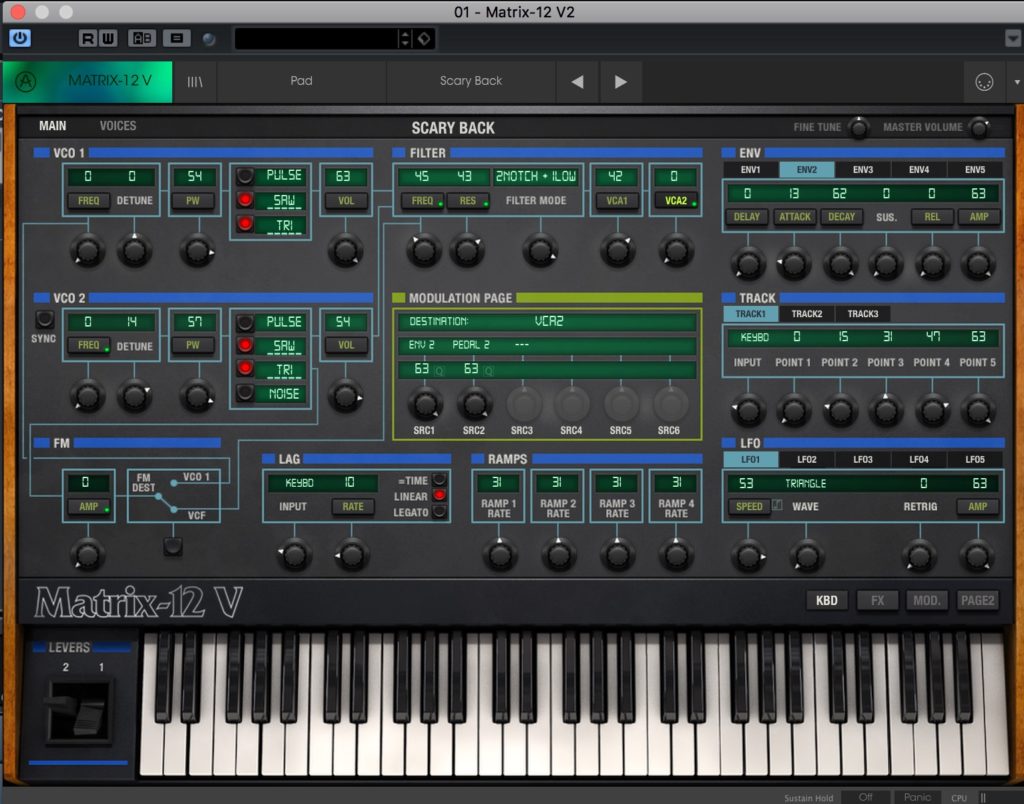1024x804 pixels.
Task: Click the MOD. panel button
Action: click(927, 600)
